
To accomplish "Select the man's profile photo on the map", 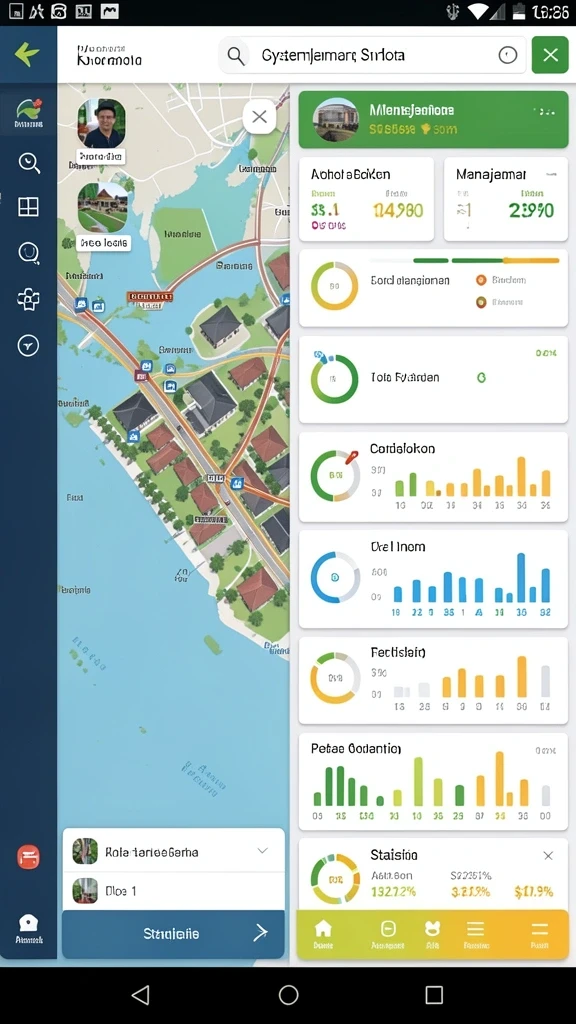I will 101,123.
